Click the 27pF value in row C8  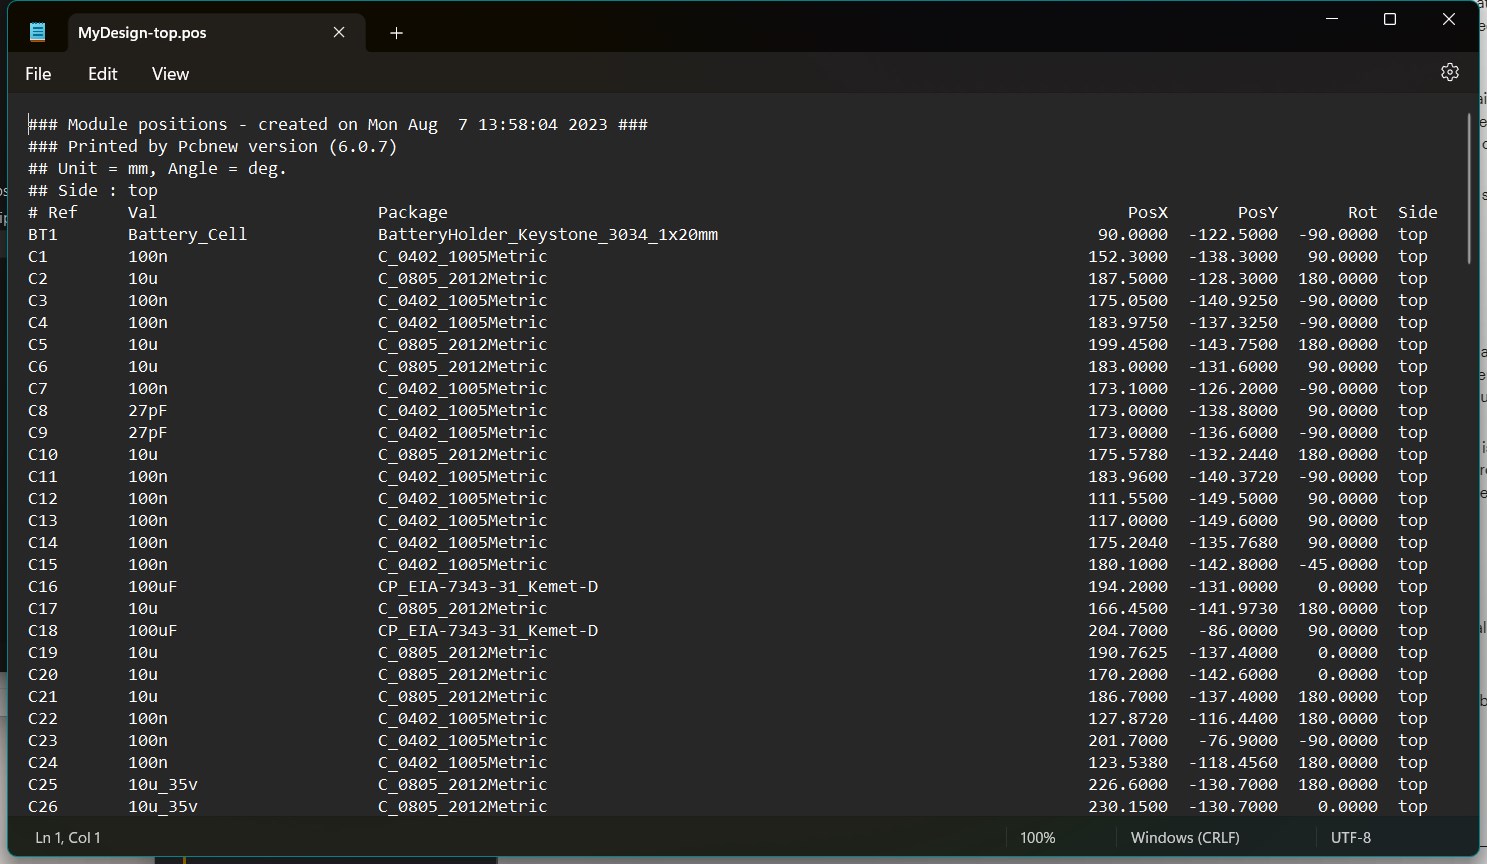[148, 410]
